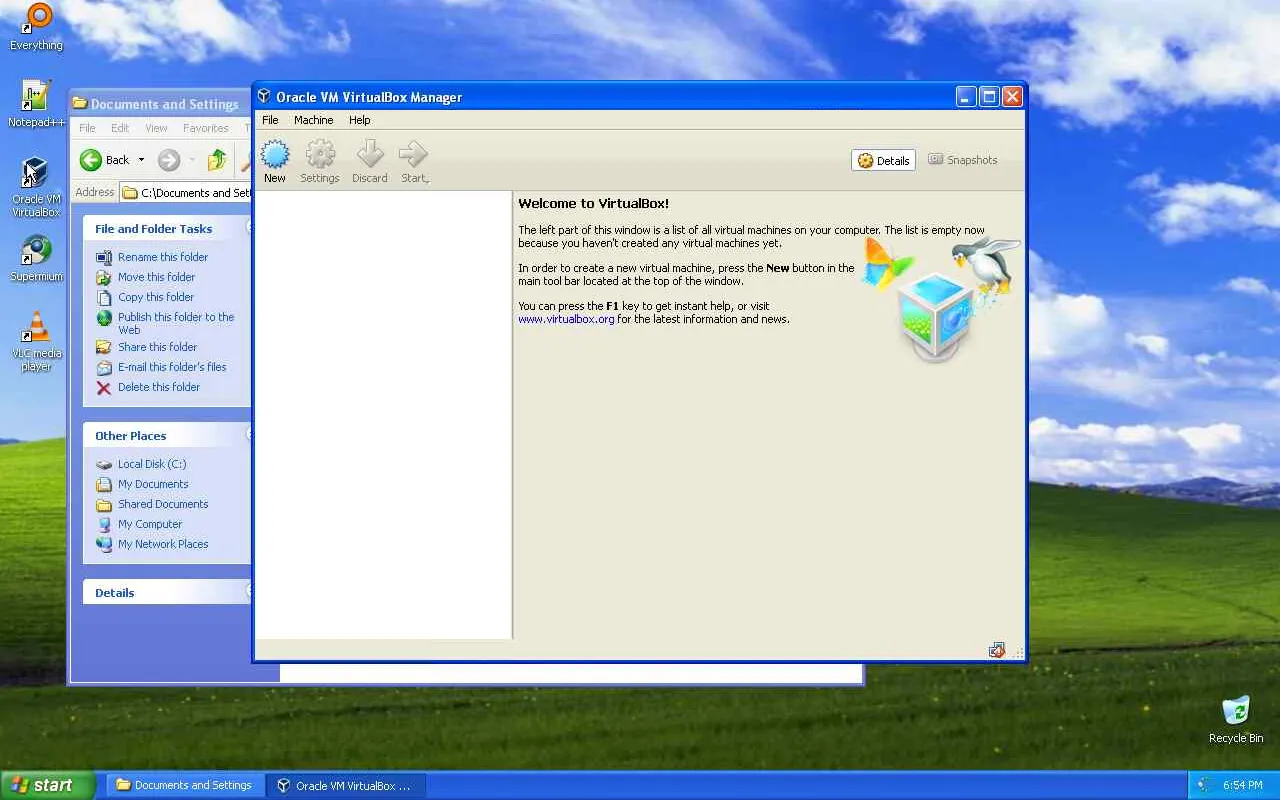Select the Recycle Bin desktop icon
Viewport: 1280px width, 800px height.
(1236, 720)
